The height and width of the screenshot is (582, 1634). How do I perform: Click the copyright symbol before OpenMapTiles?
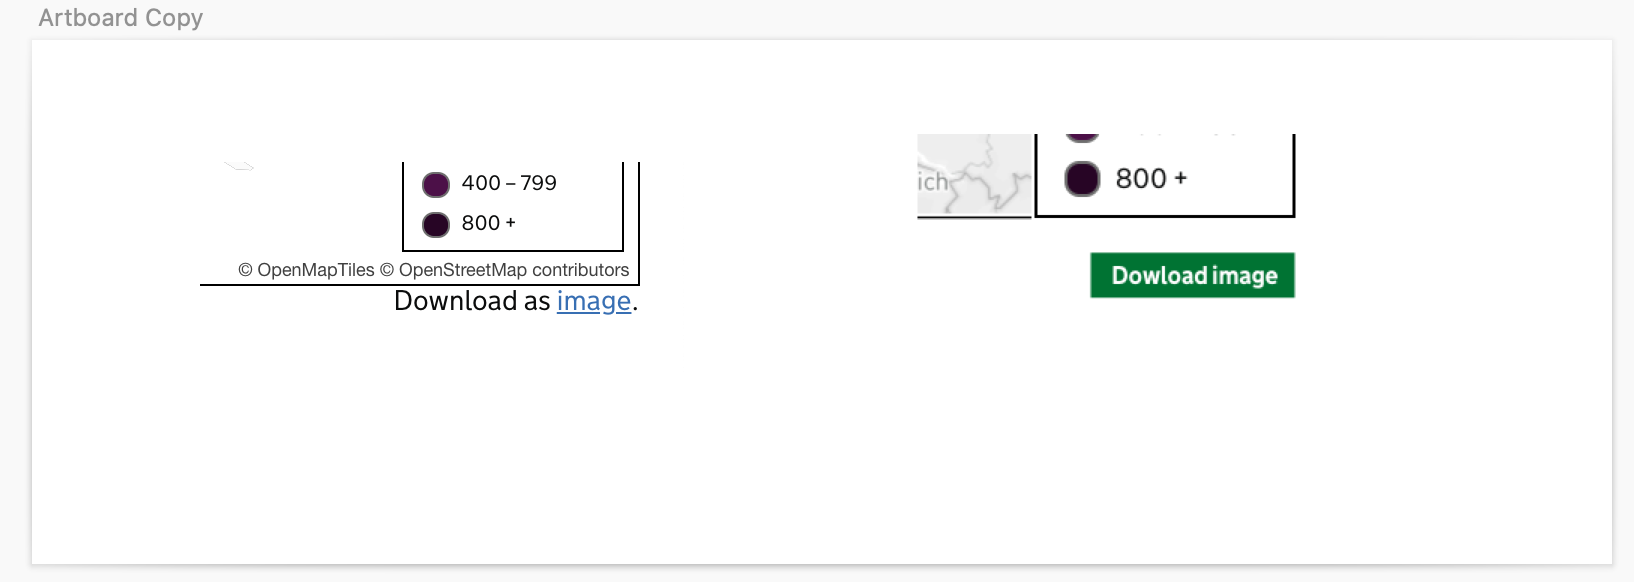pyautogui.click(x=246, y=269)
